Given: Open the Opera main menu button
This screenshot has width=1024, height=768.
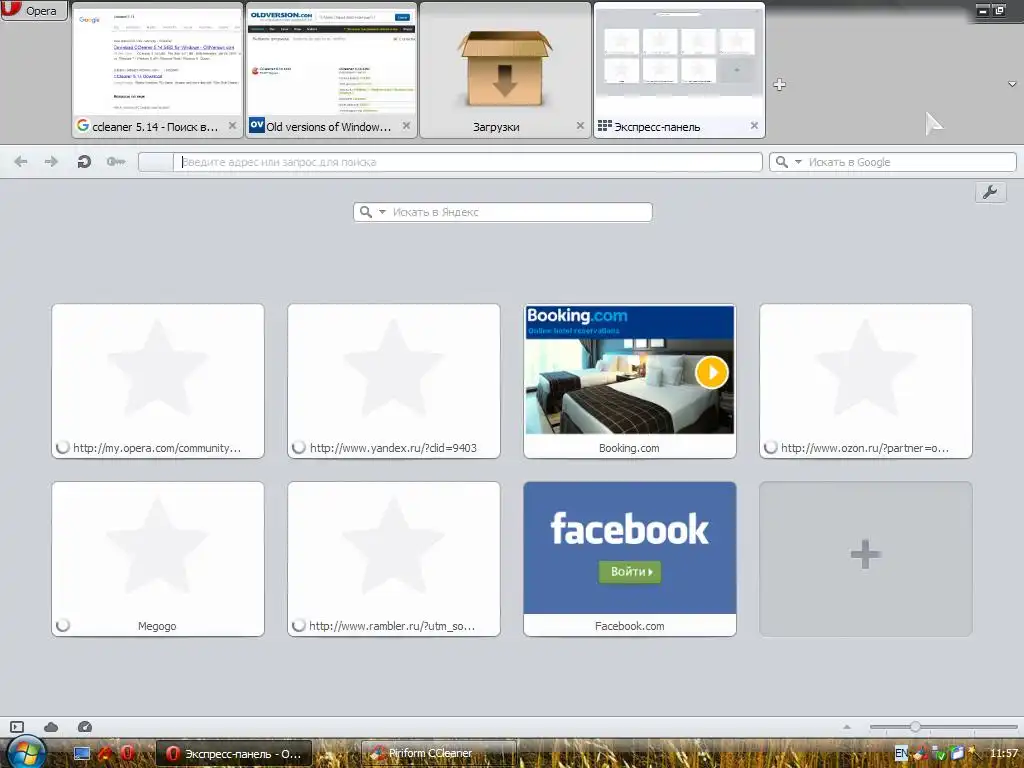Looking at the screenshot, I should pyautogui.click(x=33, y=10).
